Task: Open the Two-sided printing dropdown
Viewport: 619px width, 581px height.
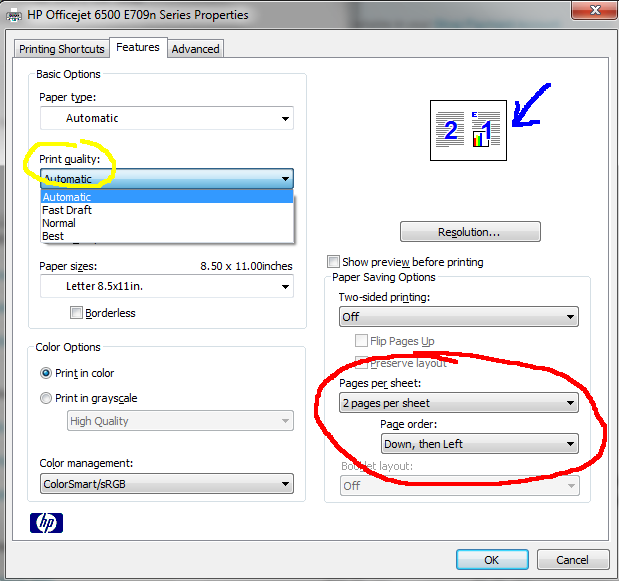Action: (459, 317)
